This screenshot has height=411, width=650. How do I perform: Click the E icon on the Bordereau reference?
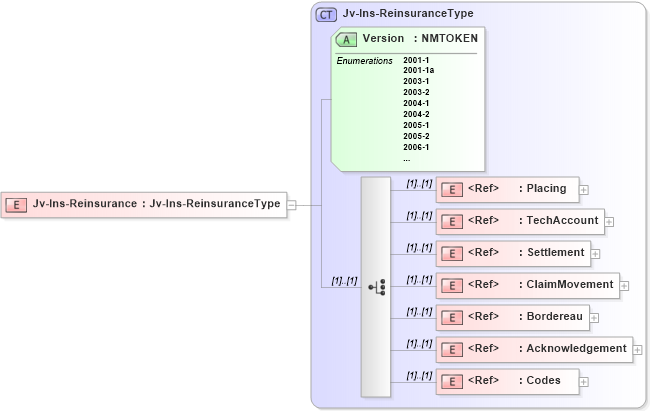(452, 318)
